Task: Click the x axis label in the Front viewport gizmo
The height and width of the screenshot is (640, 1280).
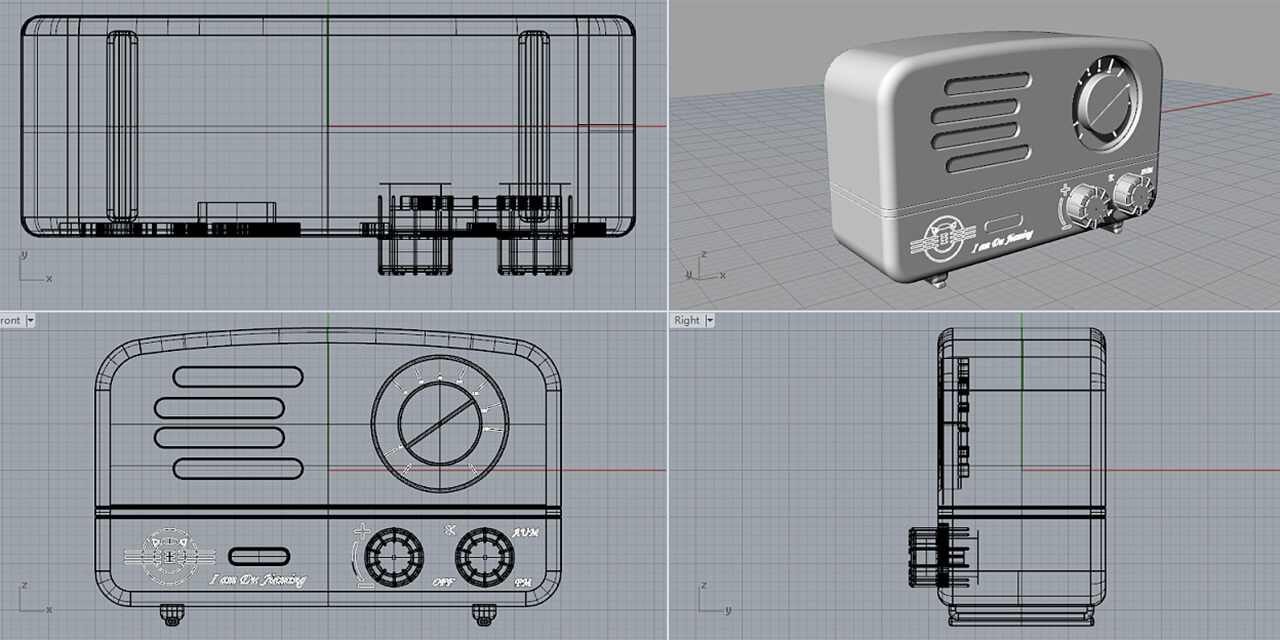Action: pos(49,611)
